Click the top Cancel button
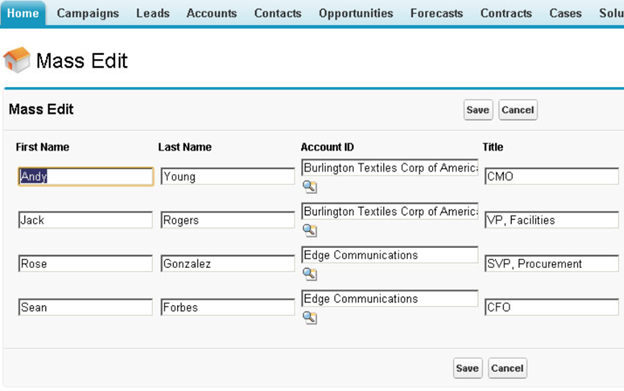Image resolution: width=624 pixels, height=391 pixels. 518,110
